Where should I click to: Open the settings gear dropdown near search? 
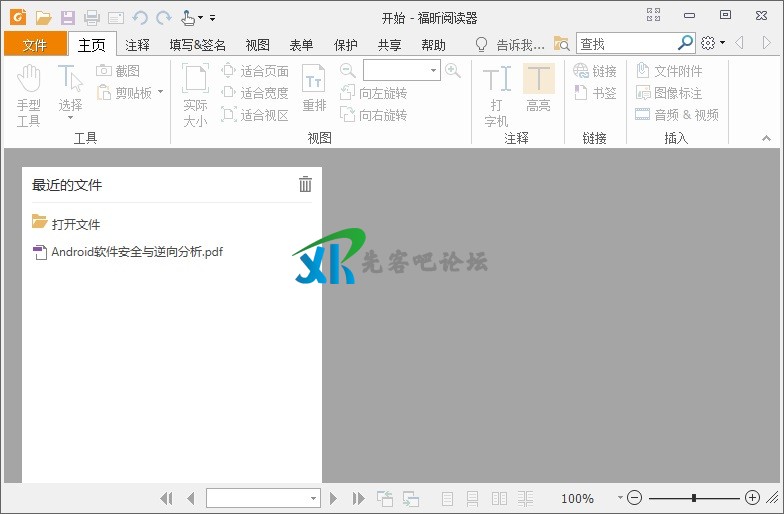click(x=712, y=43)
